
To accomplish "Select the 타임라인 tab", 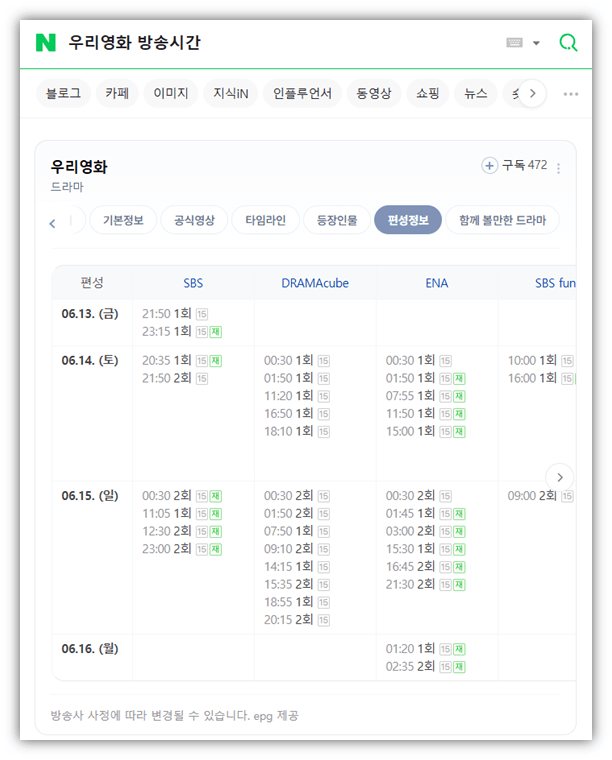I will click(266, 221).
